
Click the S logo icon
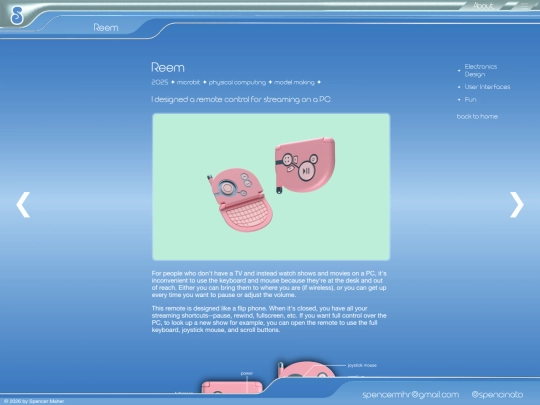click(17, 15)
